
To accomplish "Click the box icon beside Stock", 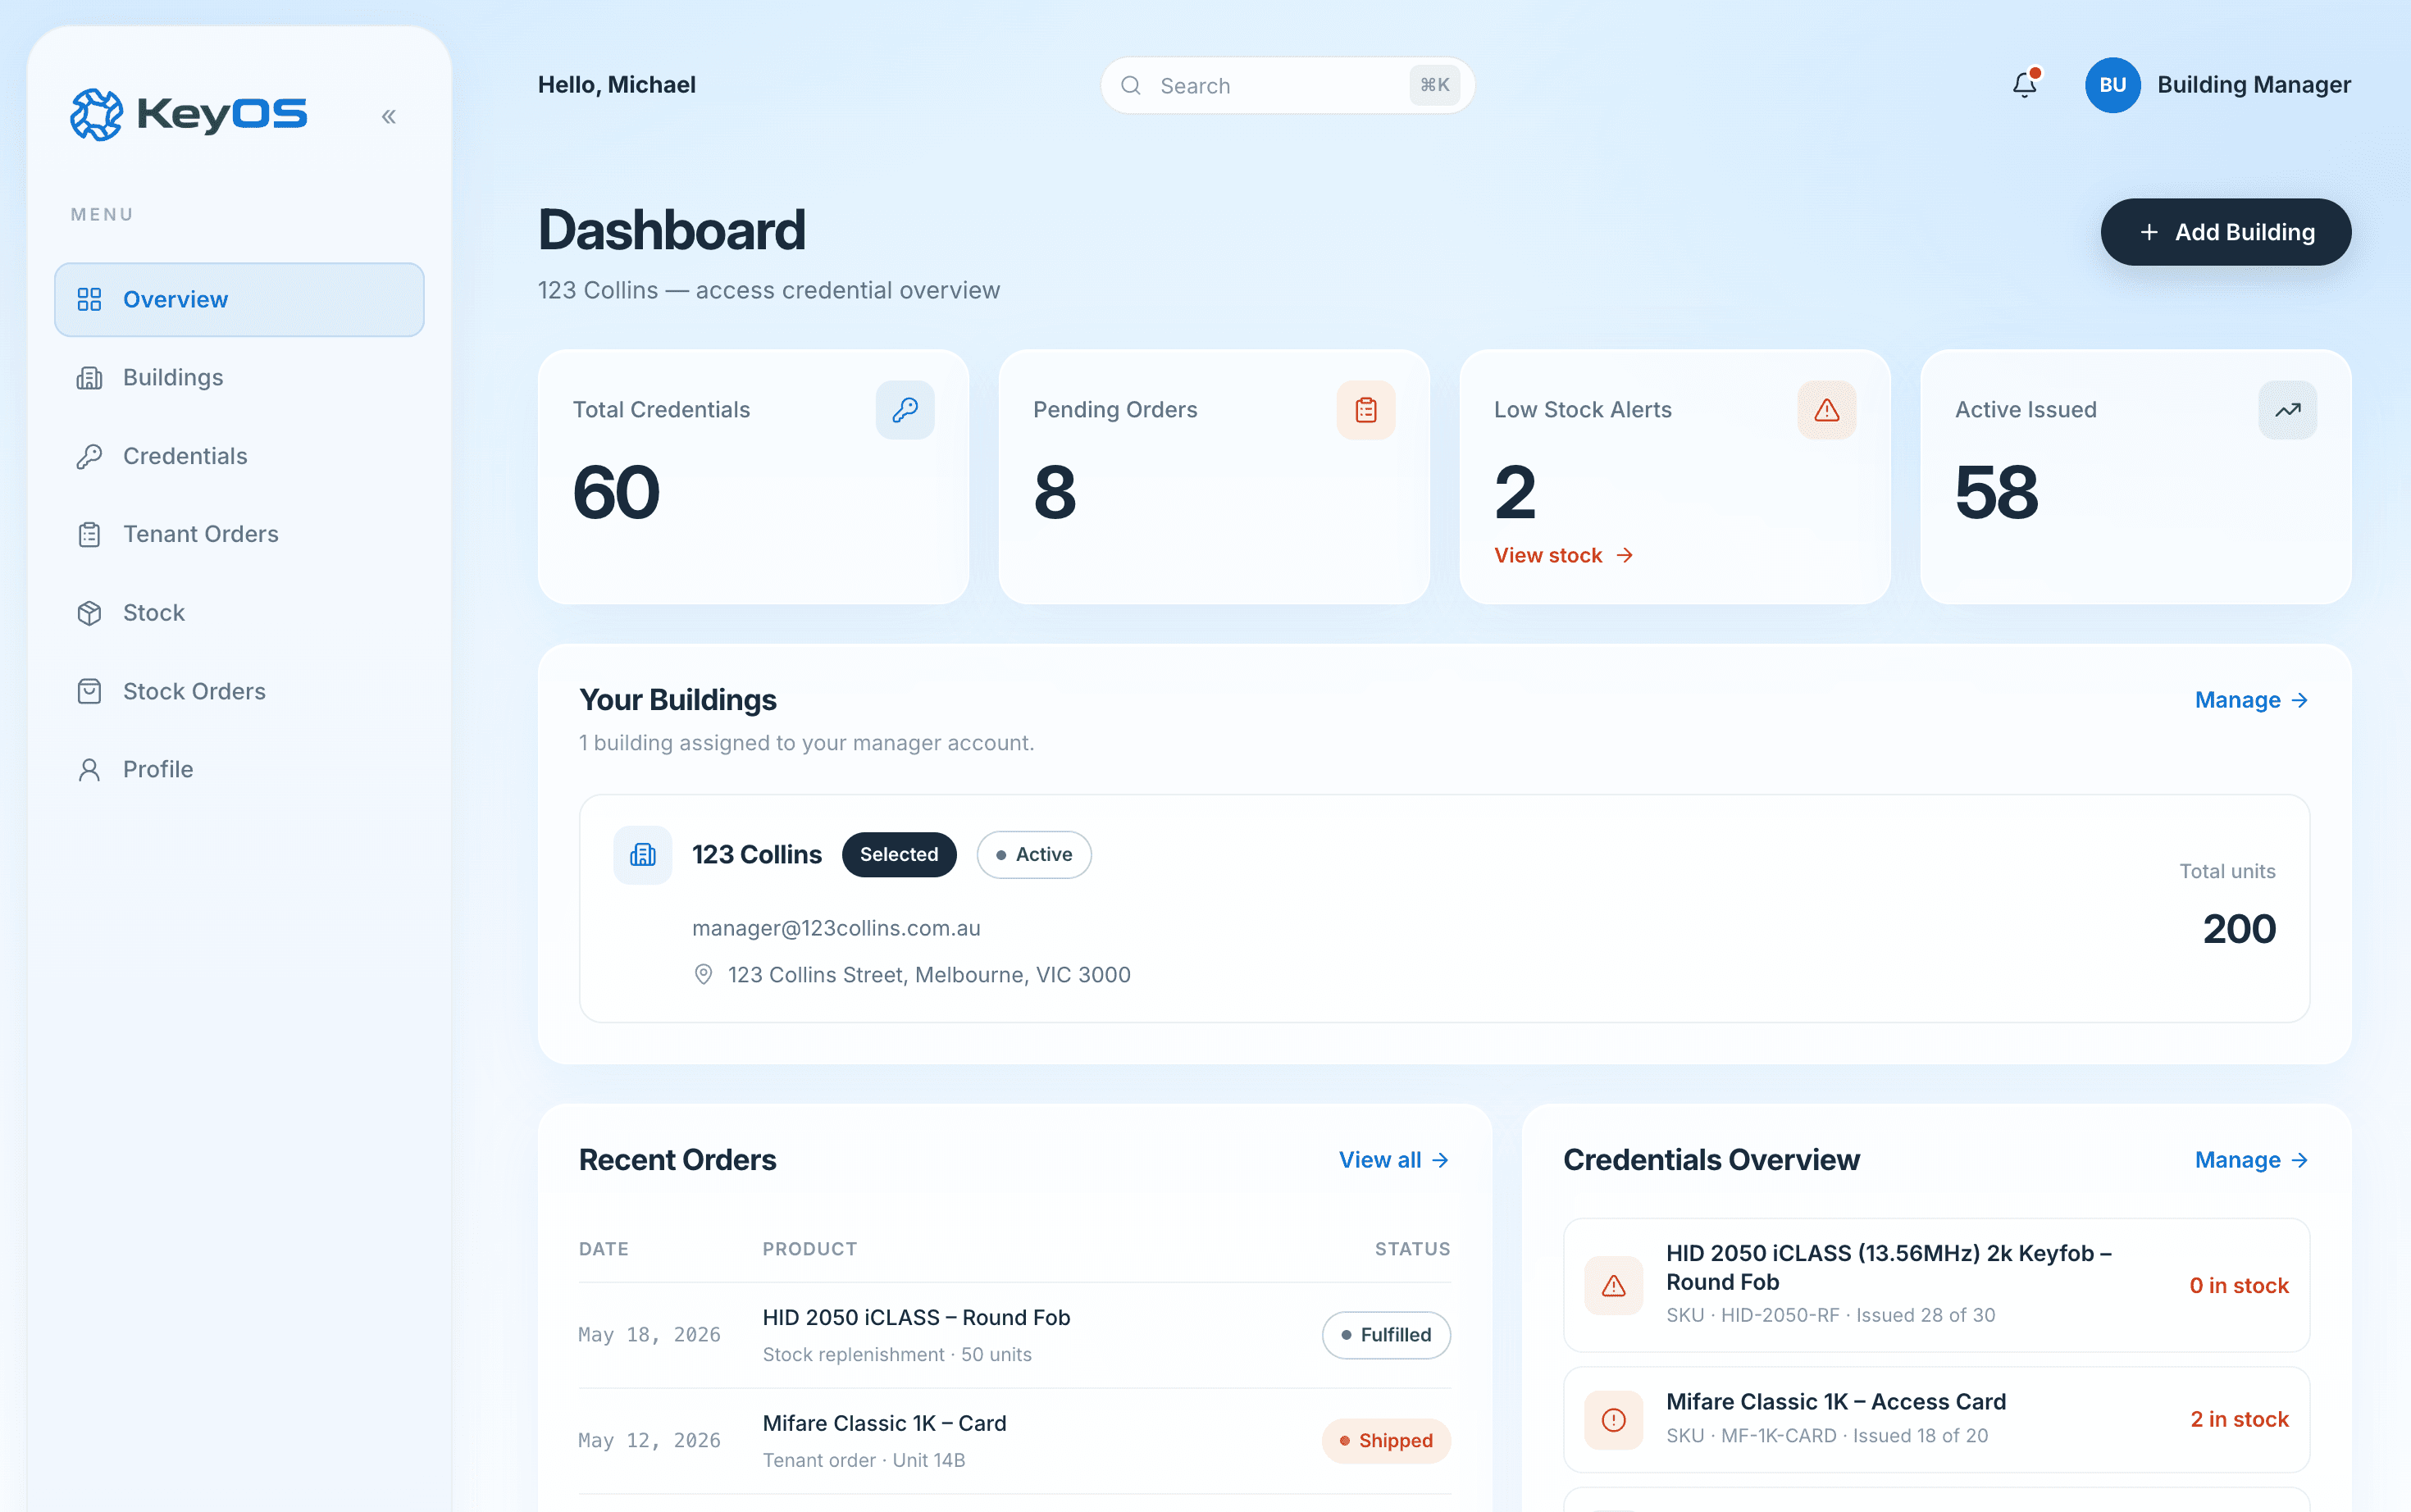I will pos(89,613).
